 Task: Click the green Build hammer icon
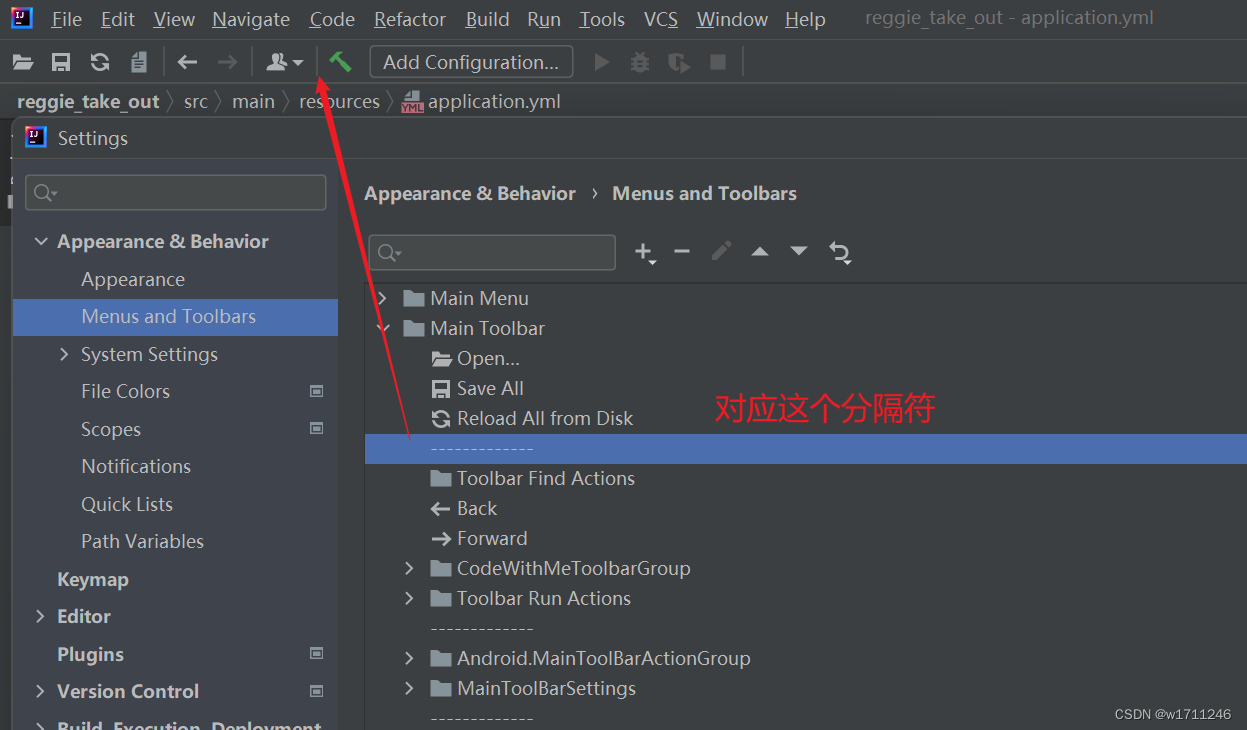(340, 62)
